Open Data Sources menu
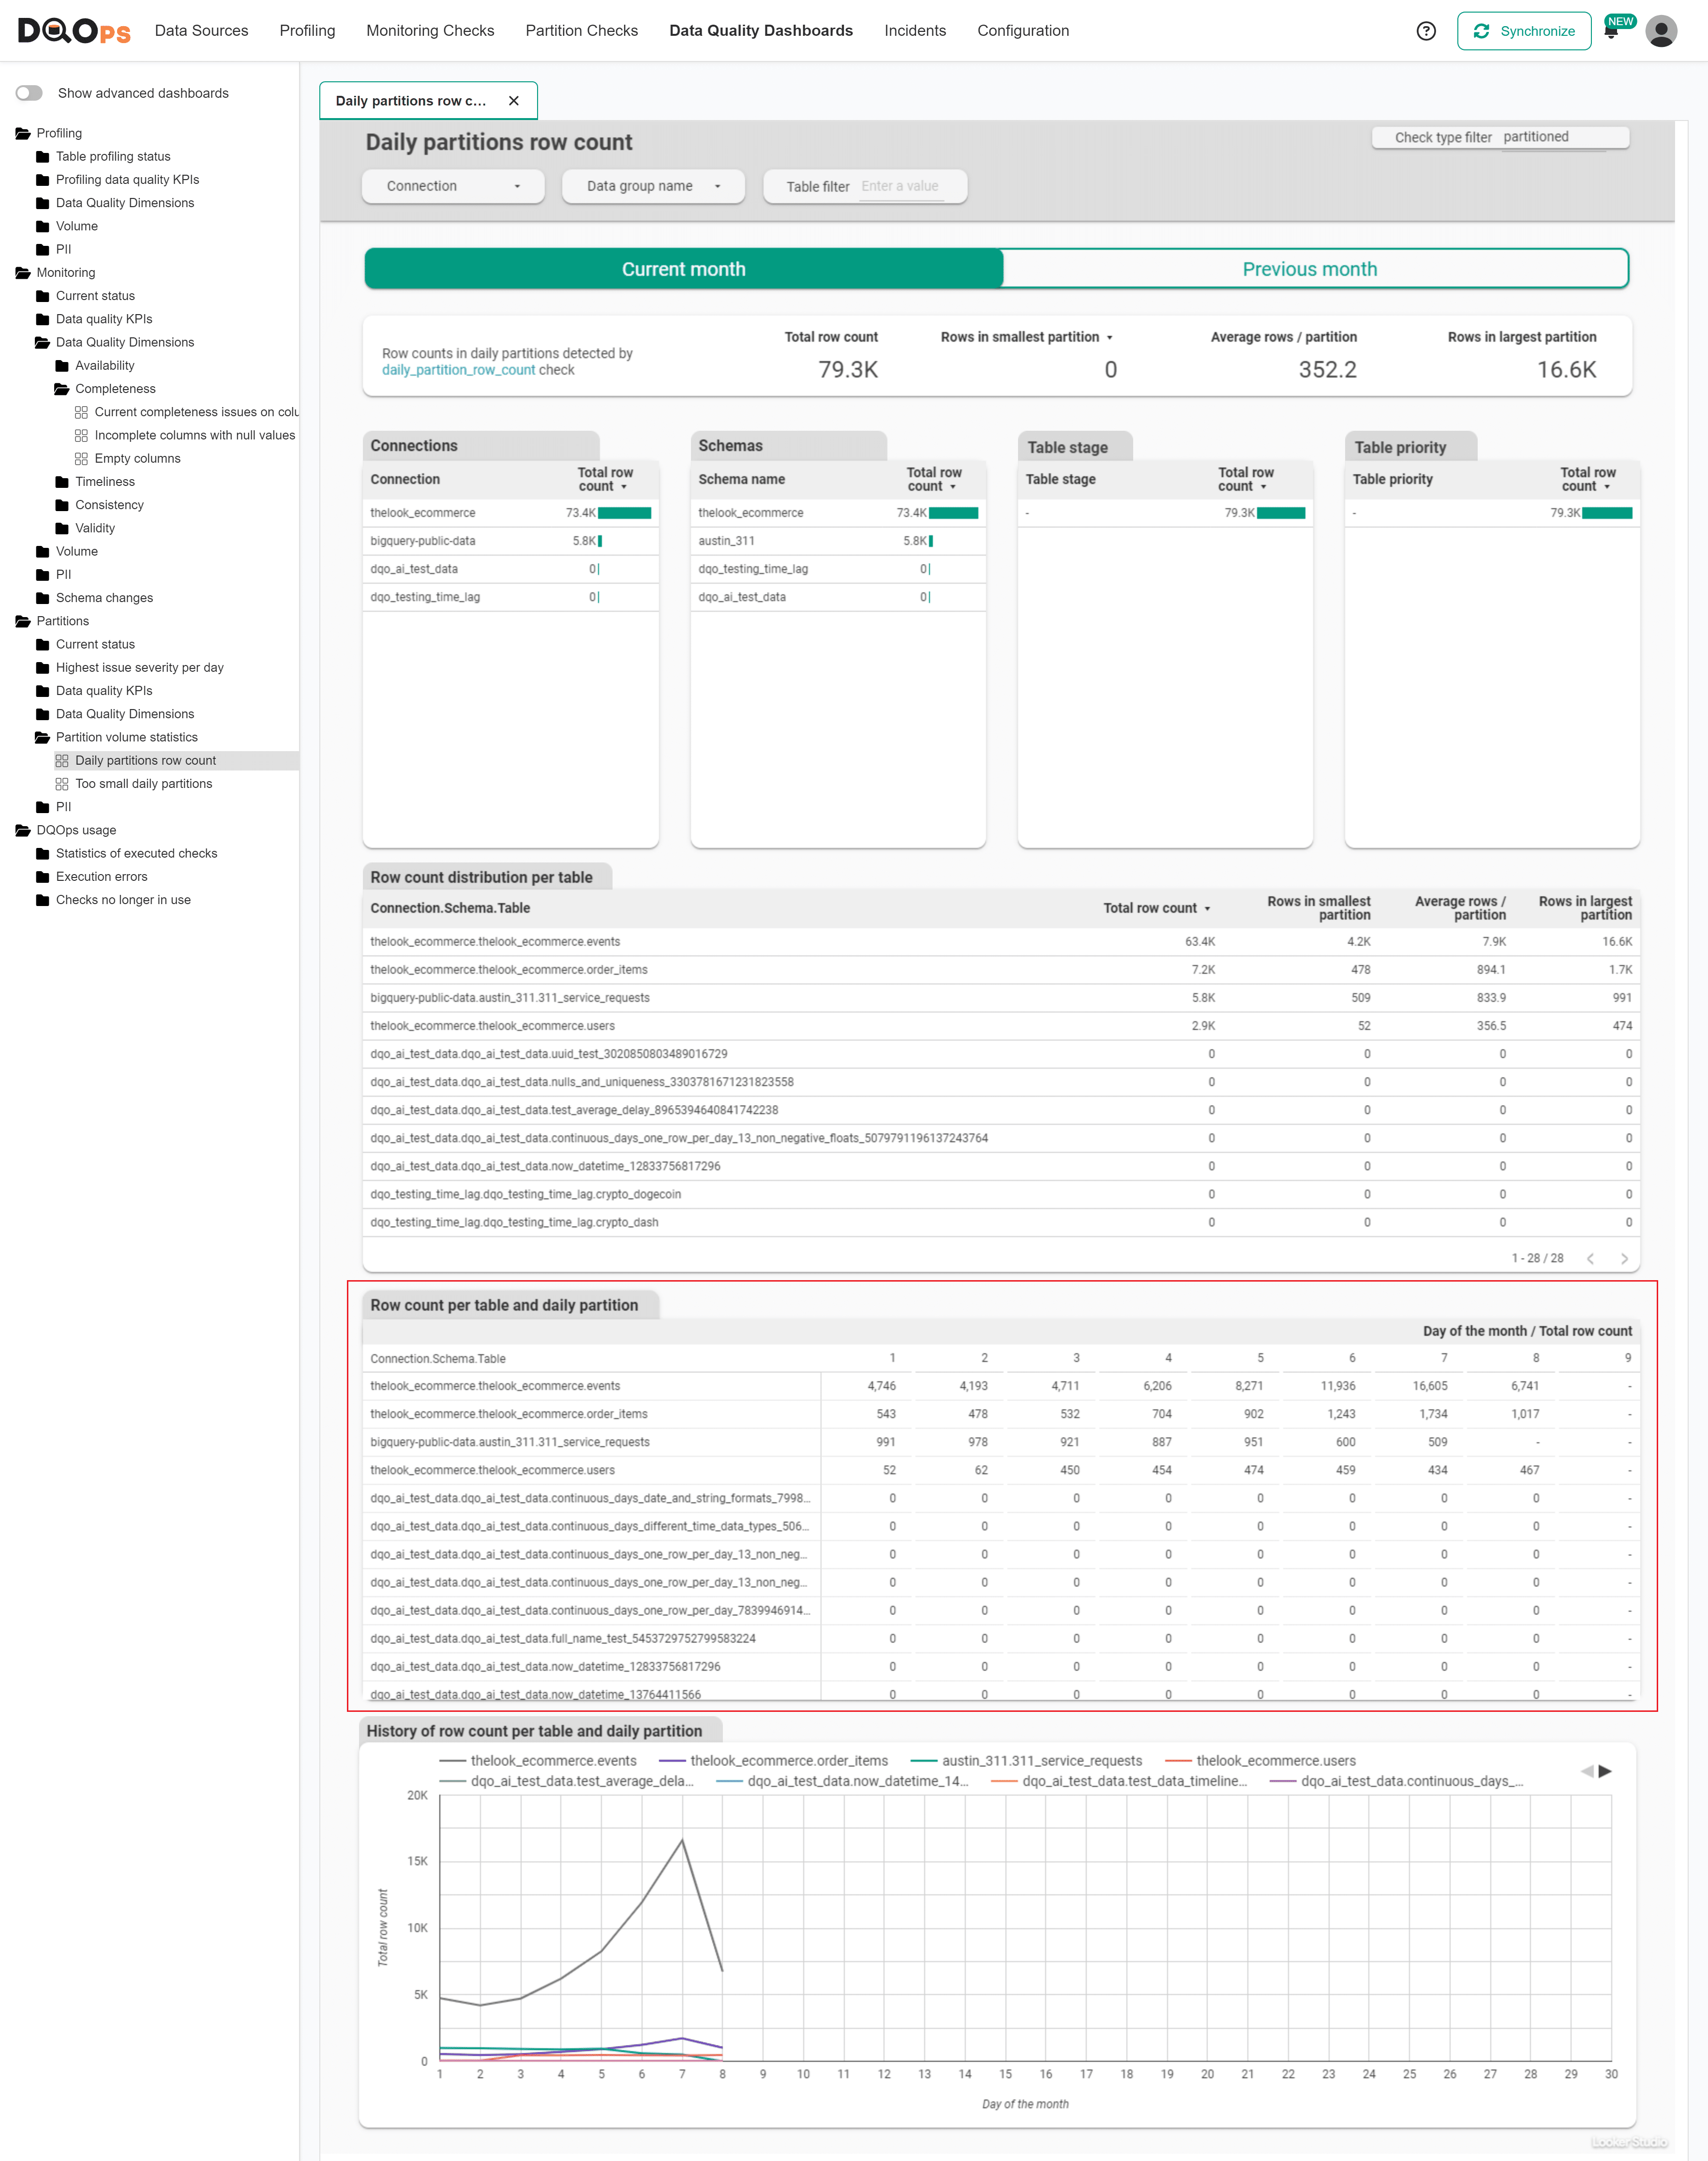Screen dimensions: 1708x2161 [201, 31]
